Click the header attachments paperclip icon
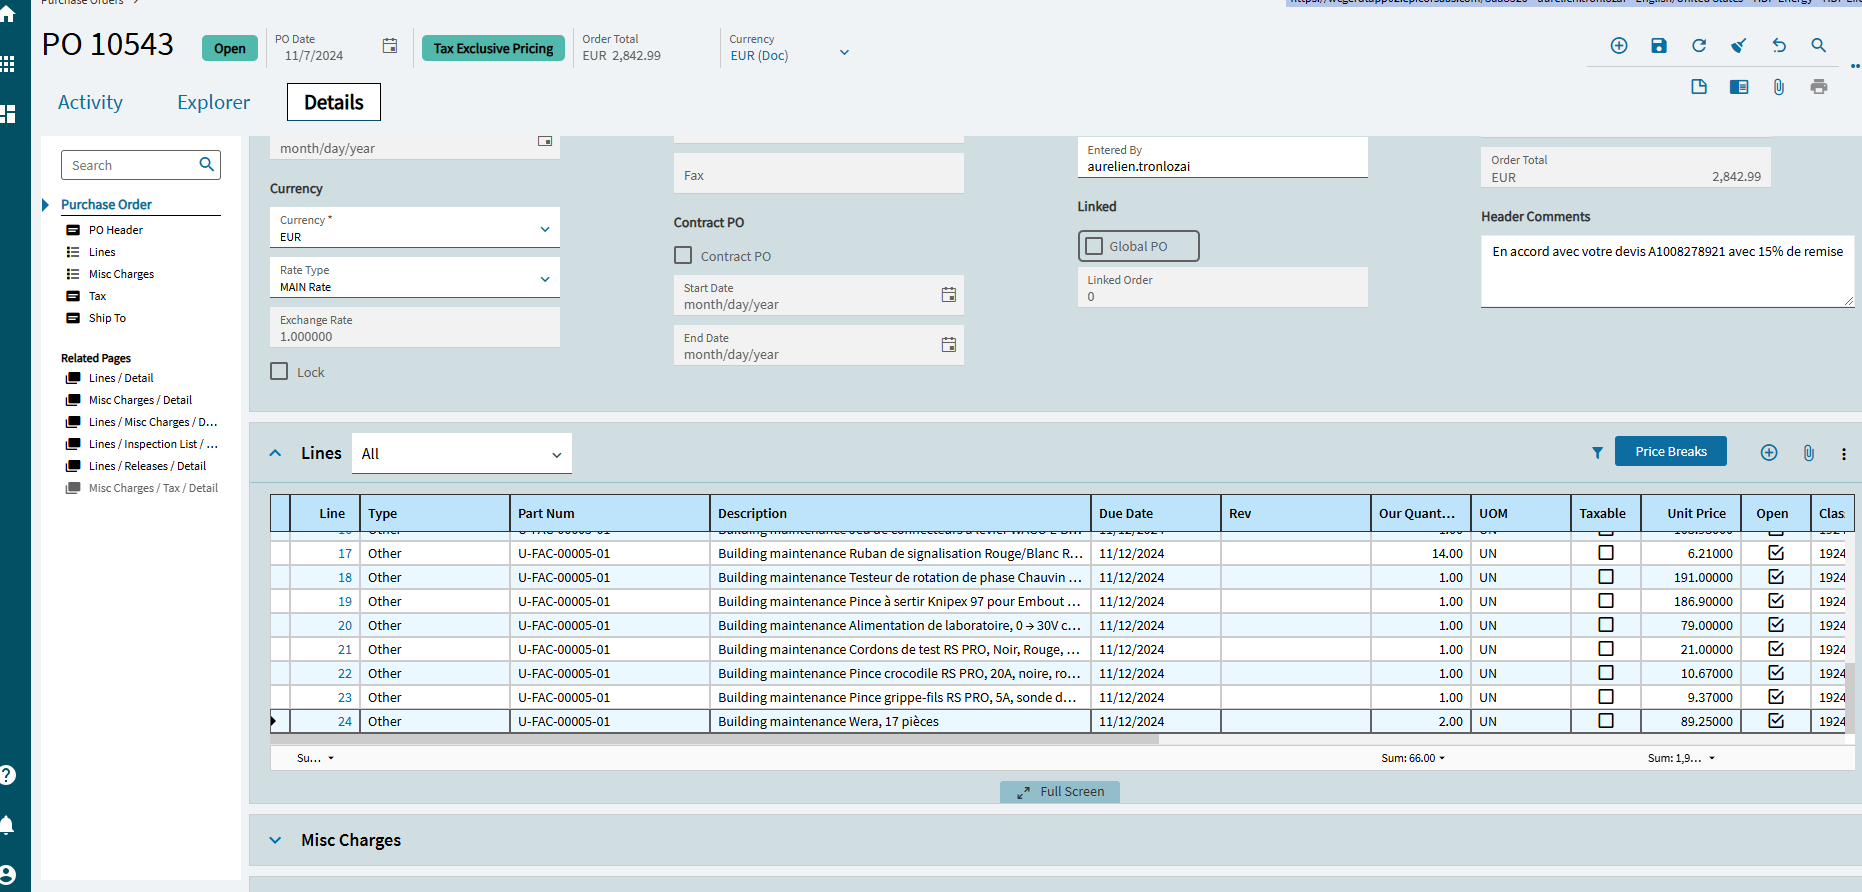 click(x=1779, y=87)
